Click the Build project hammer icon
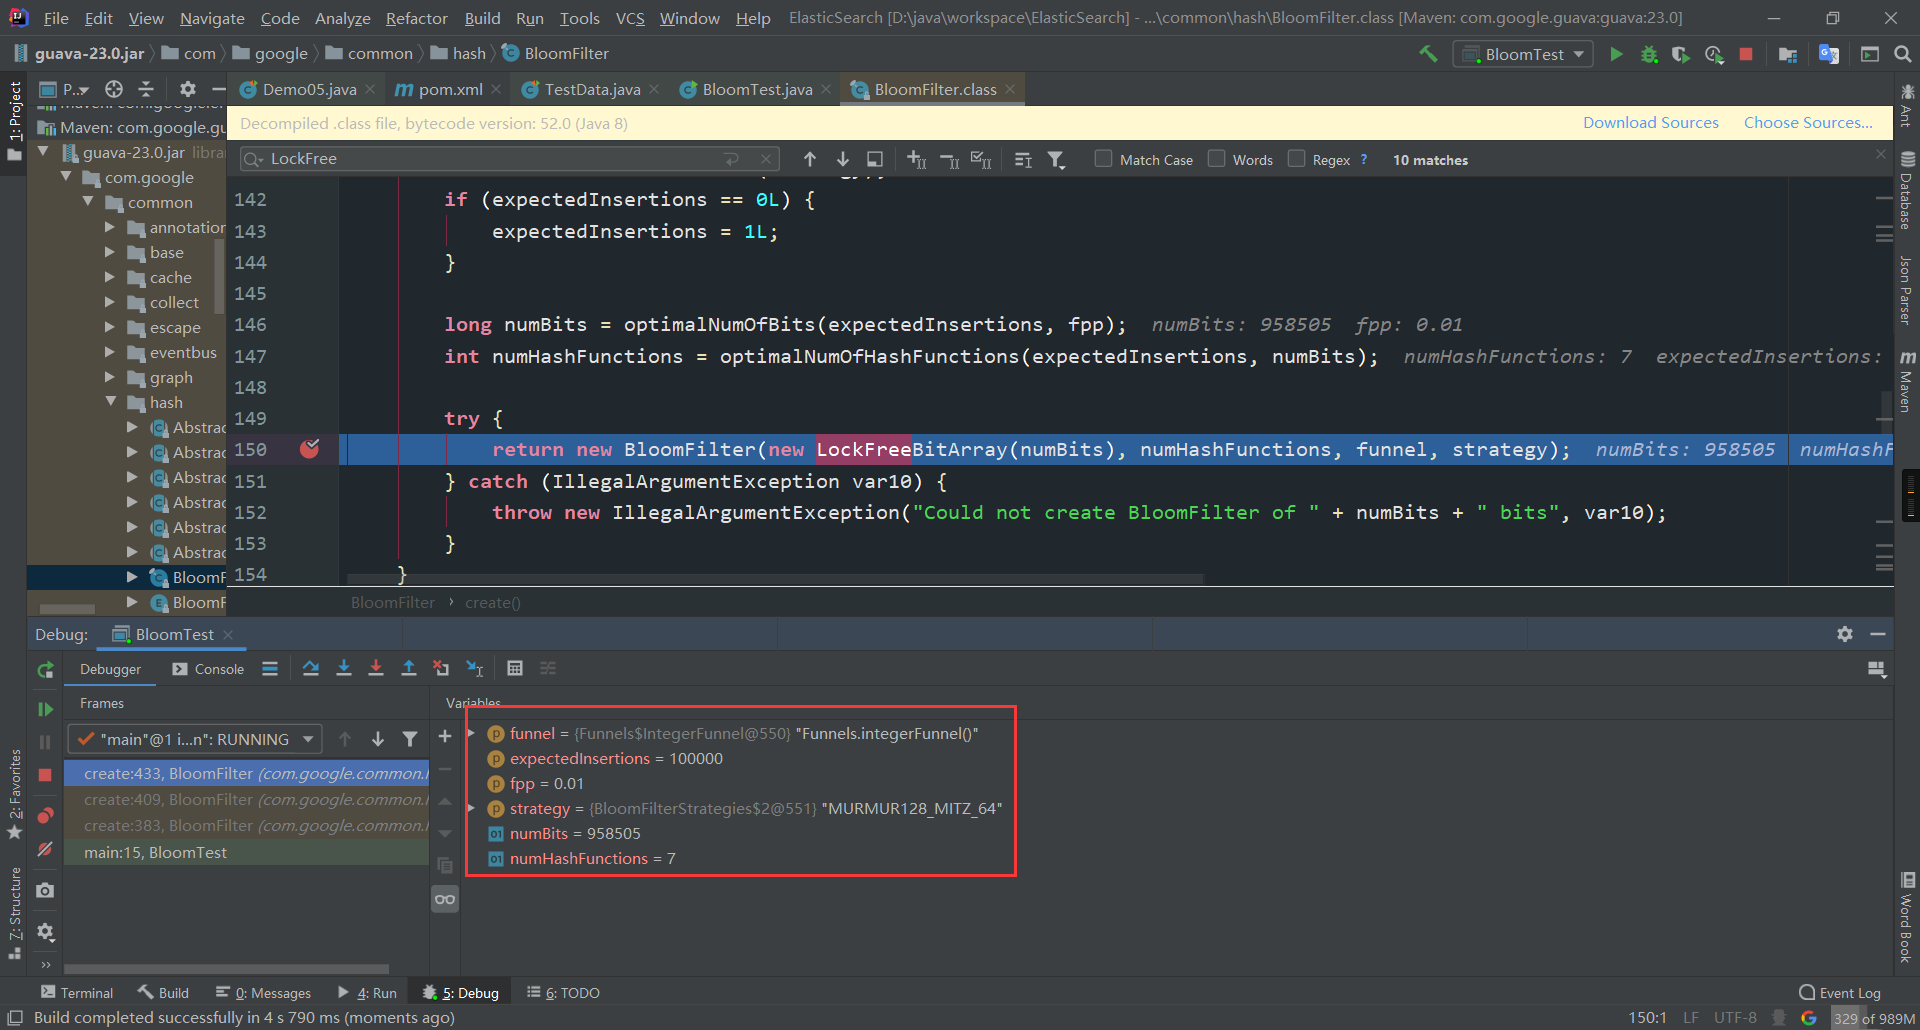 (1428, 54)
